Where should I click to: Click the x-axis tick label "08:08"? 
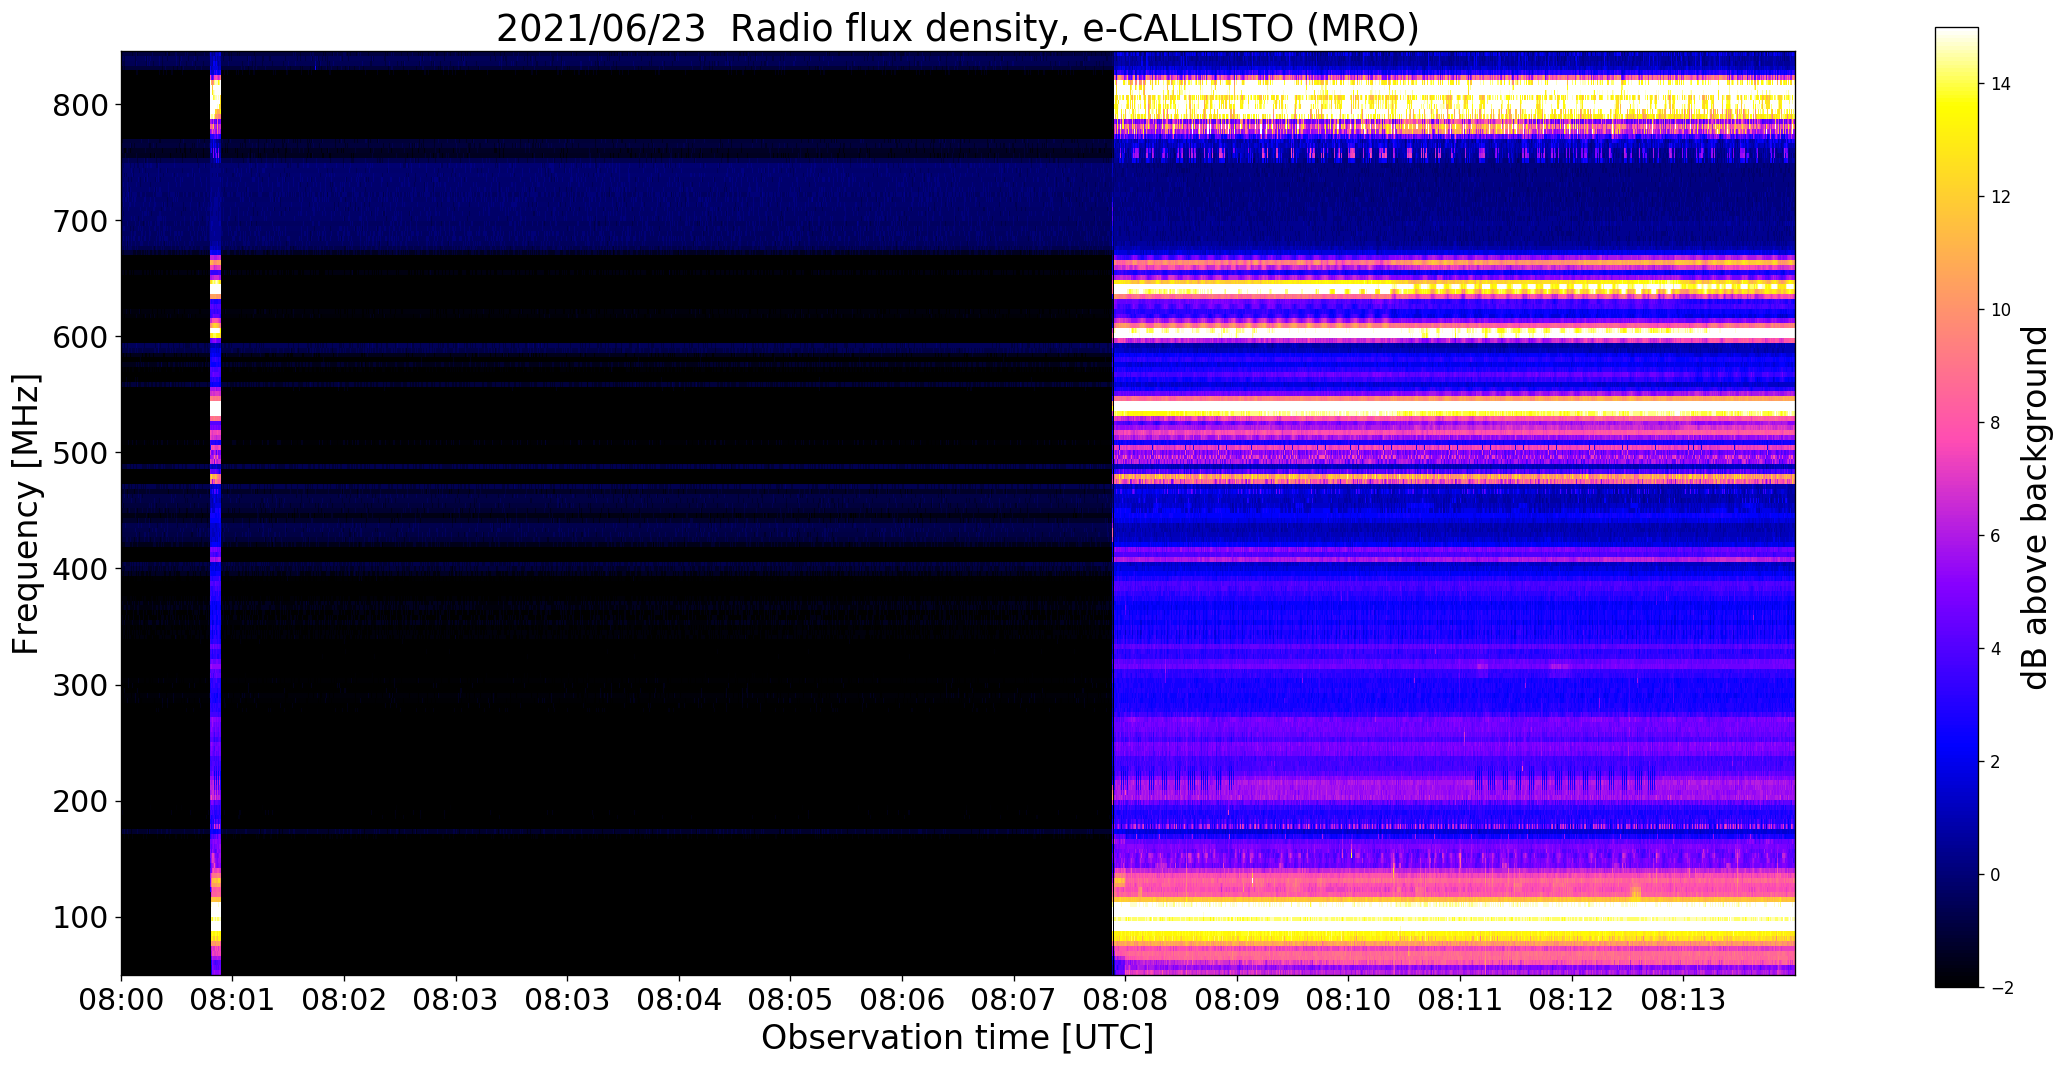[1126, 999]
